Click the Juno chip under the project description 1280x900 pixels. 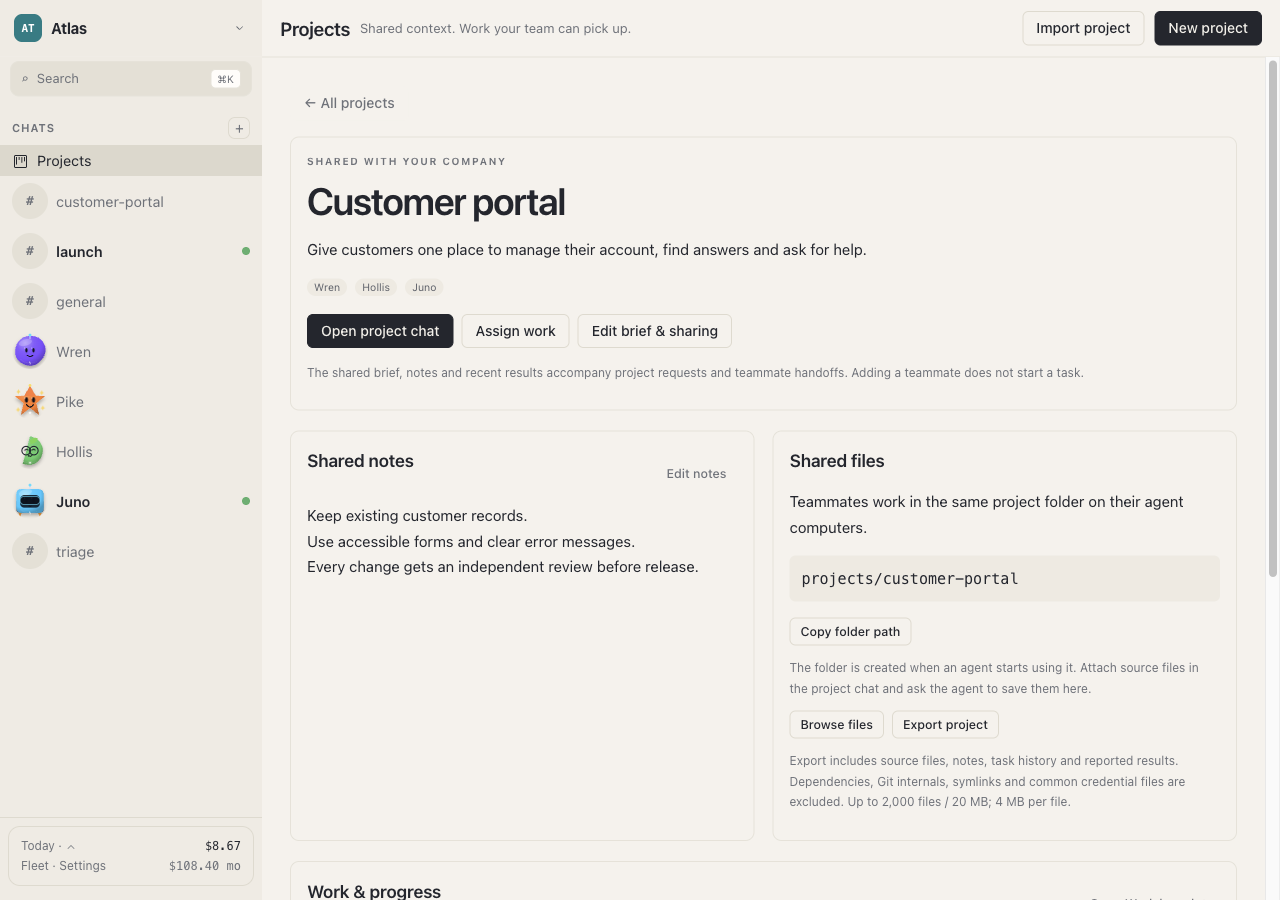(x=424, y=287)
